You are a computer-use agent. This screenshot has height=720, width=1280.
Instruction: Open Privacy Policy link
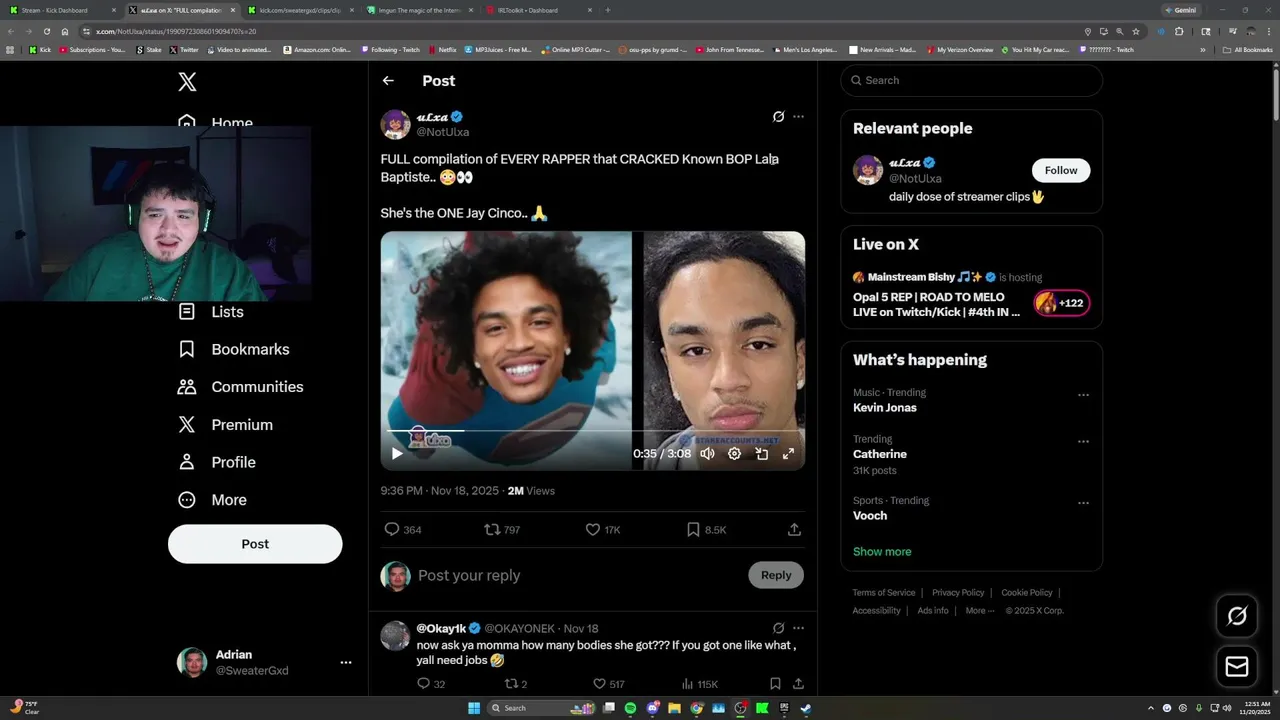pyautogui.click(x=958, y=593)
